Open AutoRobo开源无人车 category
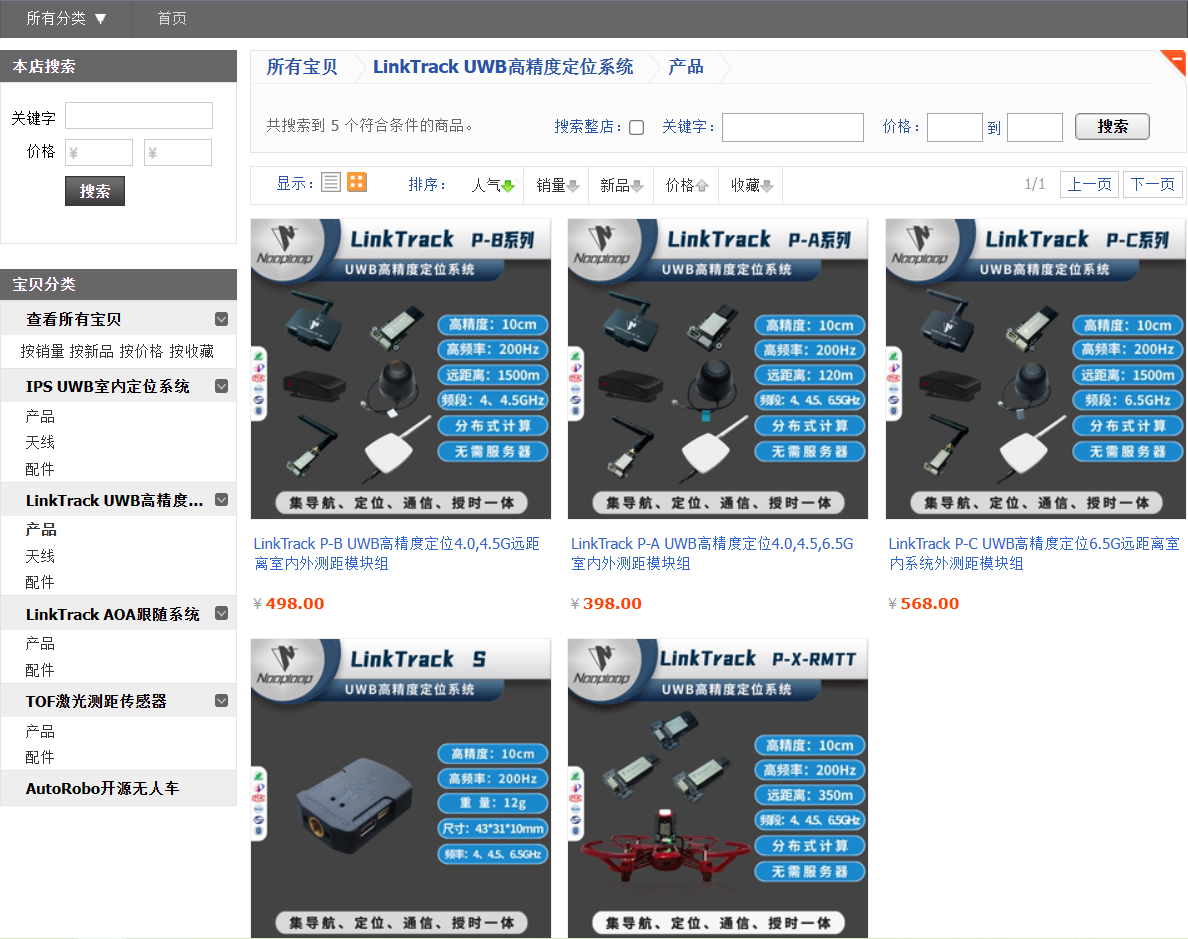 102,788
